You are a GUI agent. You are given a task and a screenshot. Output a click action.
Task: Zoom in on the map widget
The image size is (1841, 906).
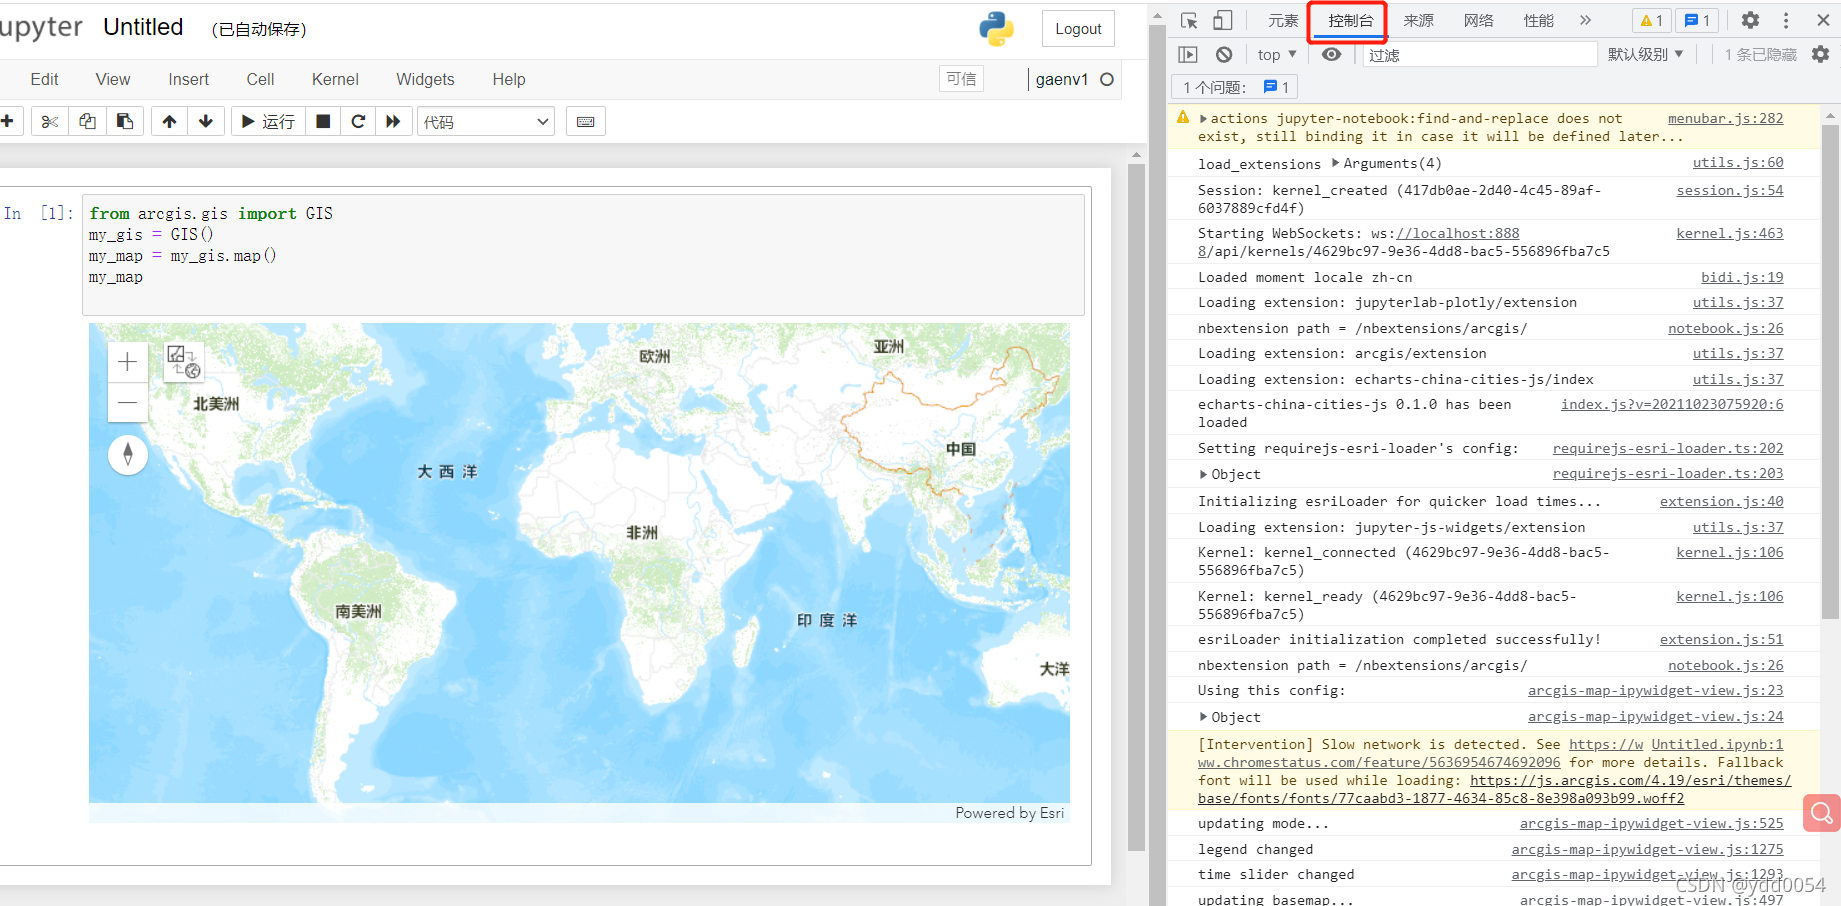[x=127, y=362]
